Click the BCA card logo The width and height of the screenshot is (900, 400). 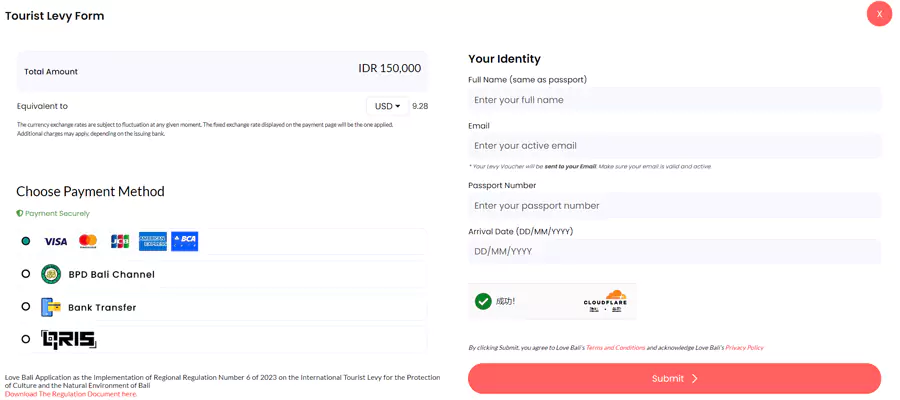tap(185, 242)
